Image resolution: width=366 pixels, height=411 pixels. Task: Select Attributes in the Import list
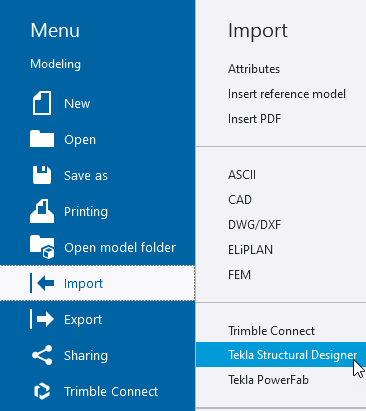[254, 69]
